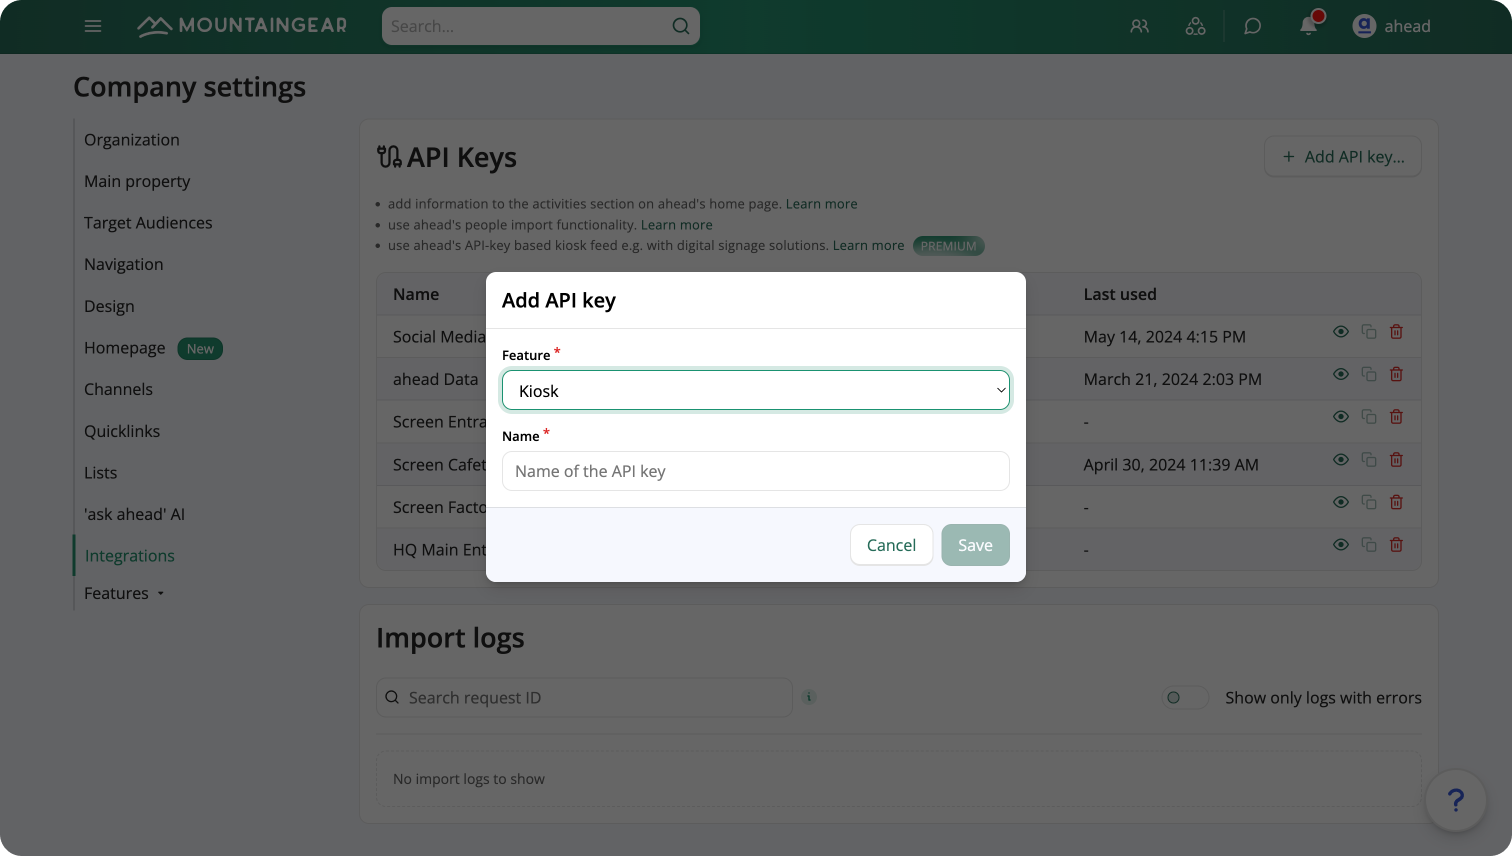Enable Show only logs with errors
Image resolution: width=1512 pixels, height=856 pixels.
coord(1185,697)
